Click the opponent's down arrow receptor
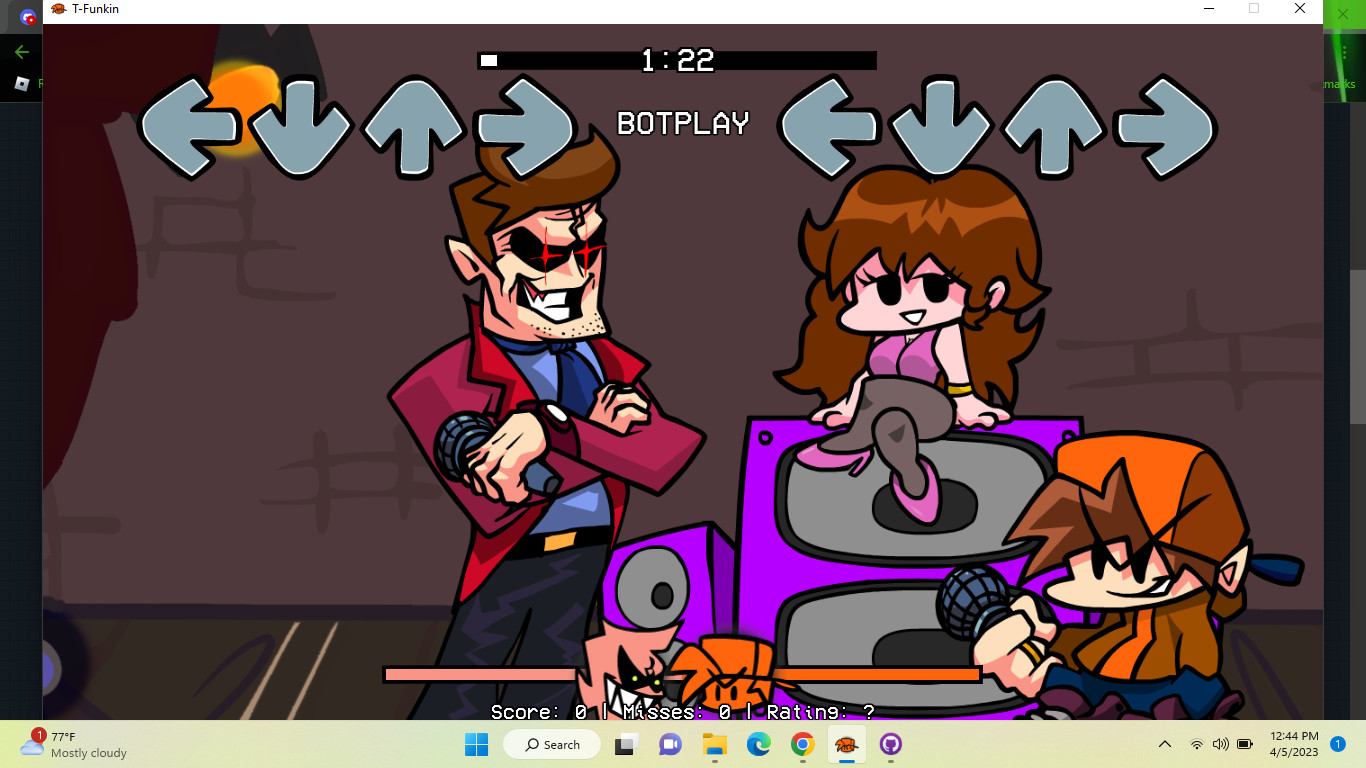 tap(300, 128)
